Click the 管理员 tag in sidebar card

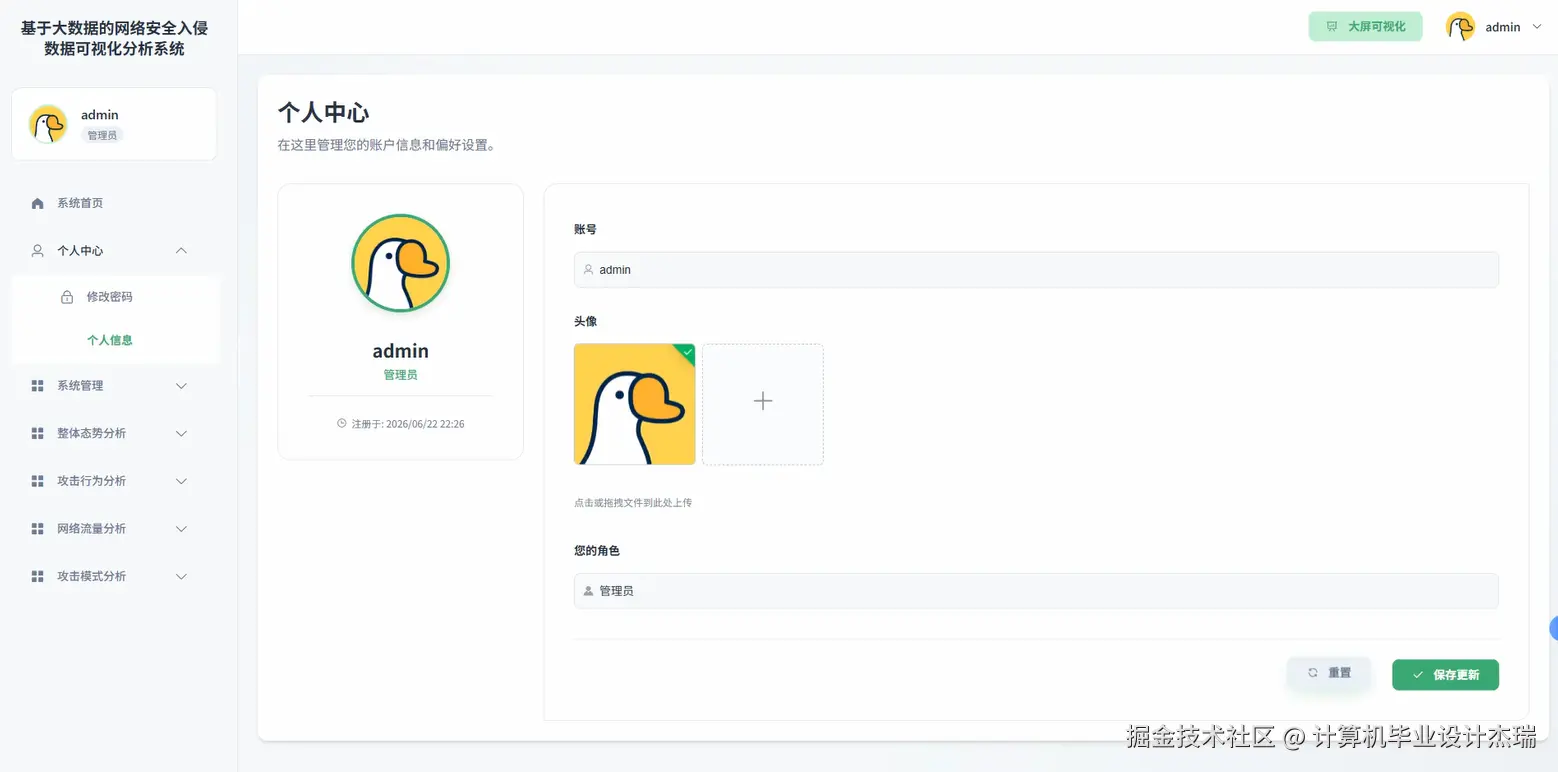(102, 135)
